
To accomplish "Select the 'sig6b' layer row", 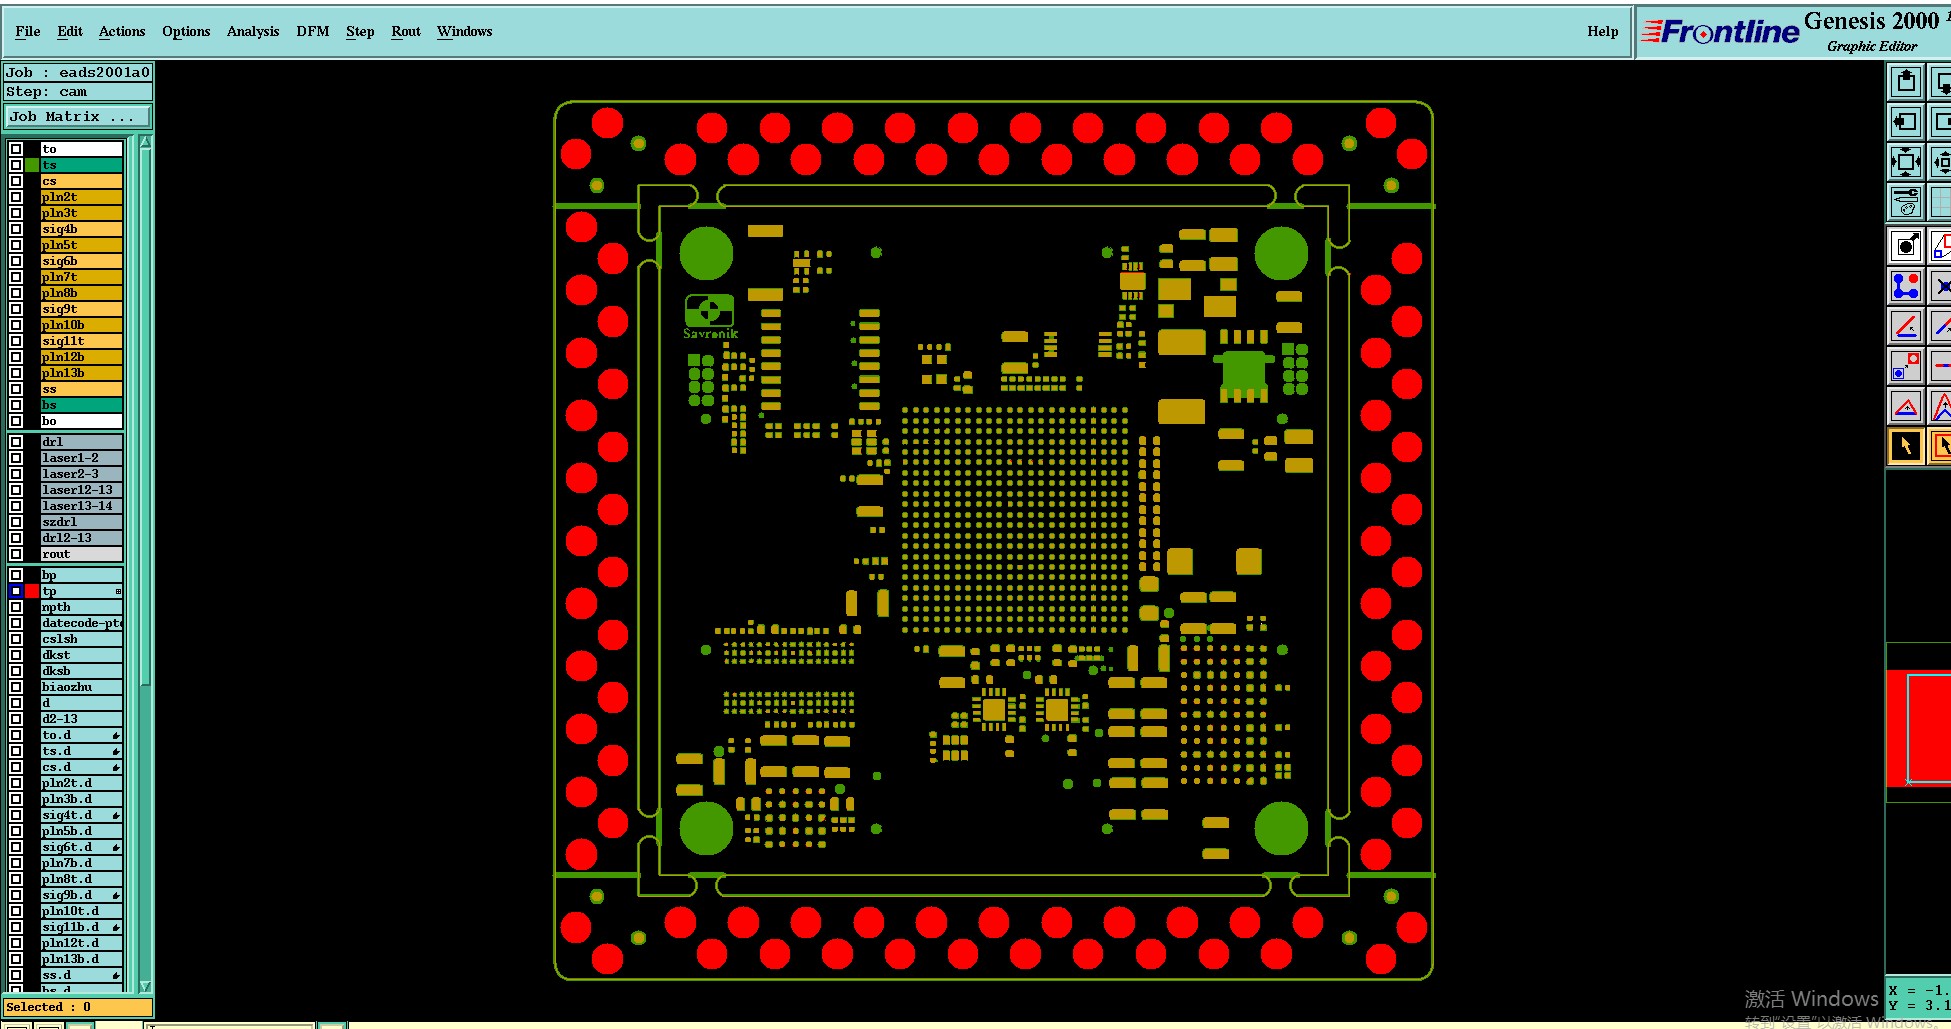I will point(81,261).
